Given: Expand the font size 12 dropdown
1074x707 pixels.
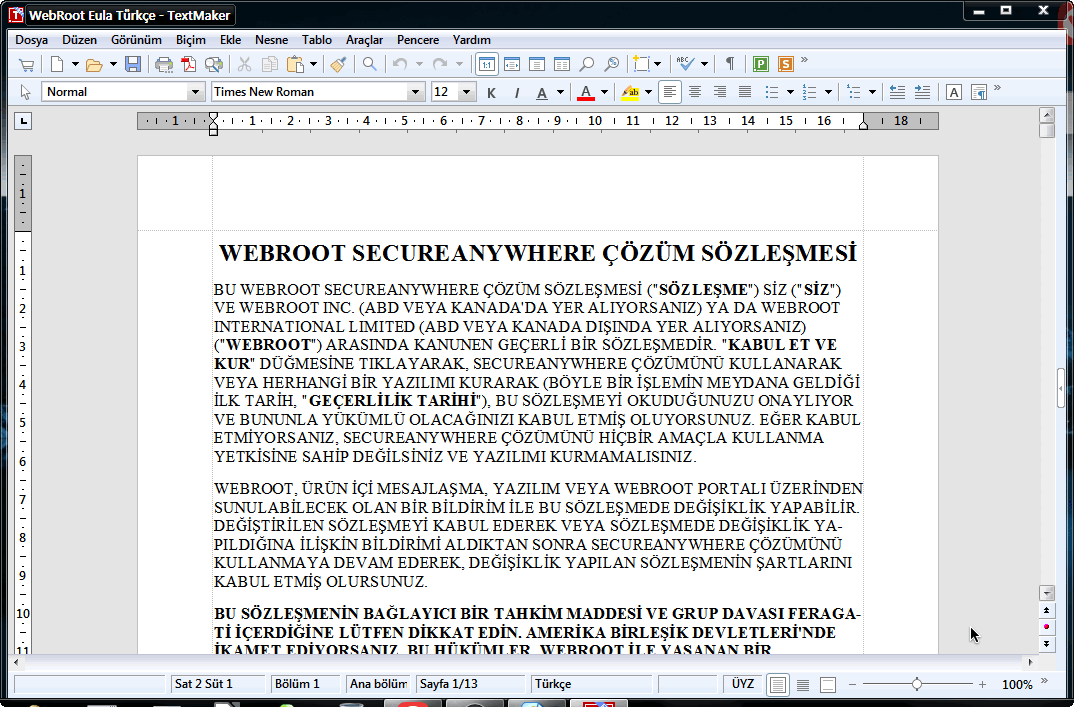Looking at the screenshot, I should 466,92.
